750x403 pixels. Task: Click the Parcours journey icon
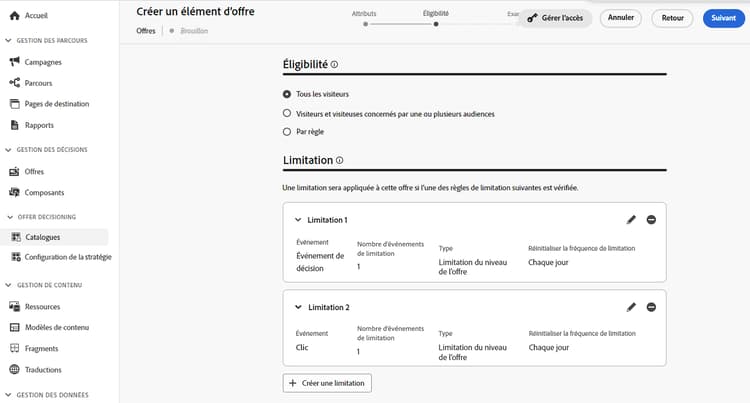(x=15, y=83)
